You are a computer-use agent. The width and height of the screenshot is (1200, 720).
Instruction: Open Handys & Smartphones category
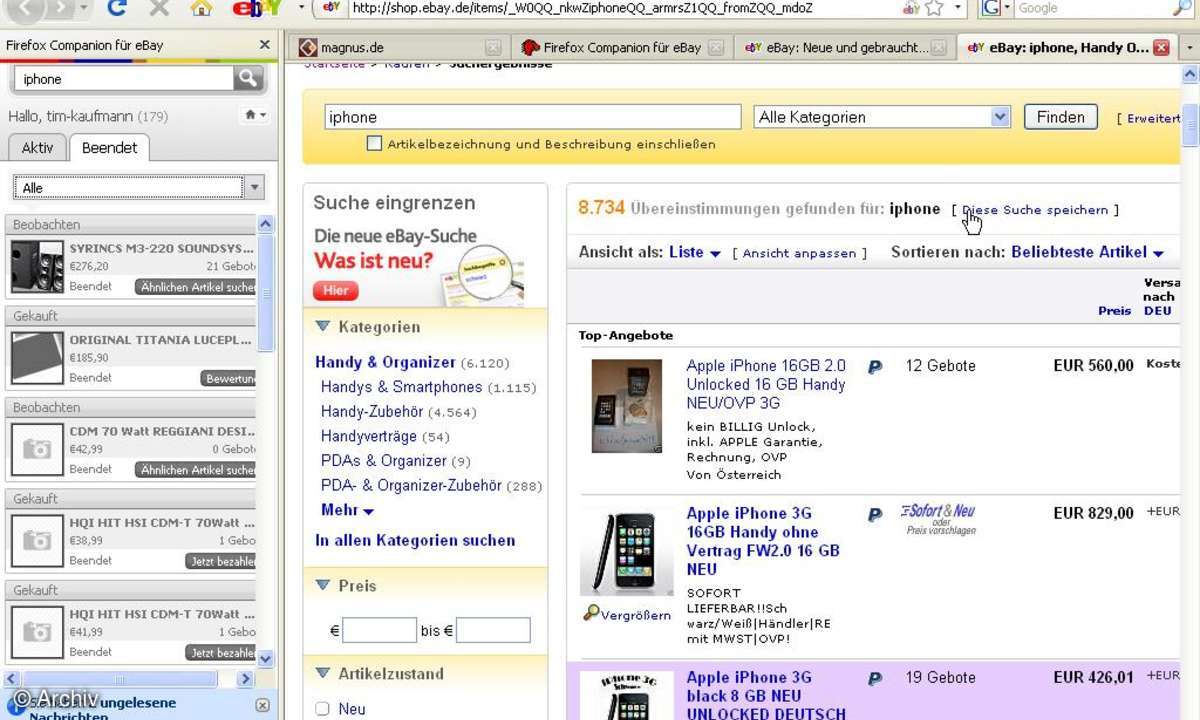pyautogui.click(x=401, y=387)
